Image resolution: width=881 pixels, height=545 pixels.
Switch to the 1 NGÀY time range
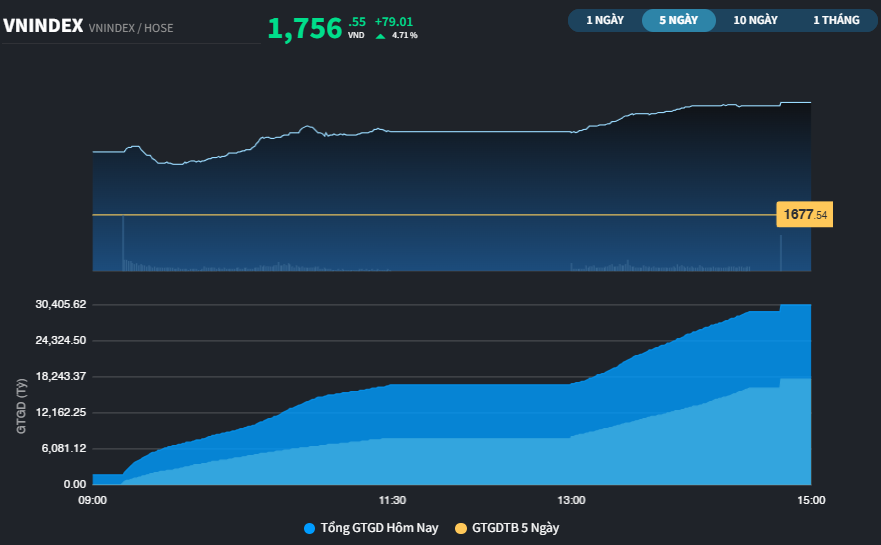pyautogui.click(x=605, y=20)
